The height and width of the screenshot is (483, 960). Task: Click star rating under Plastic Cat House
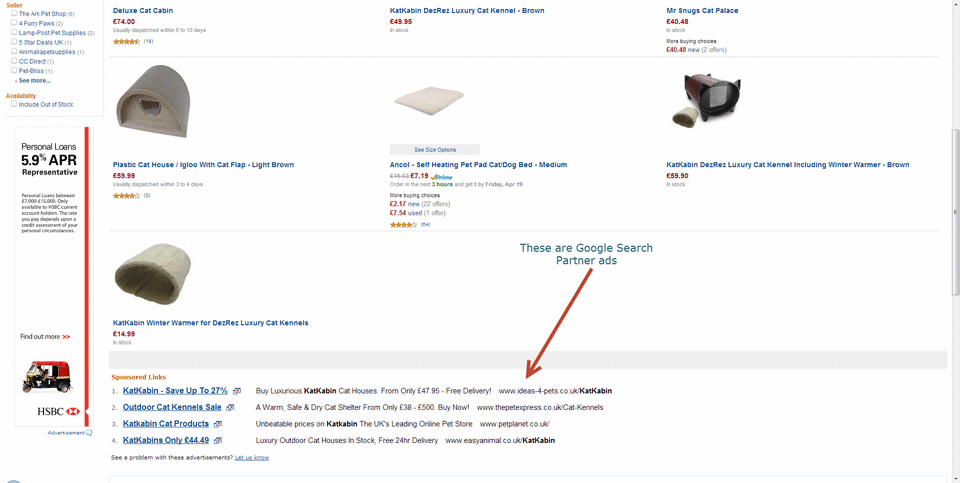coord(126,196)
